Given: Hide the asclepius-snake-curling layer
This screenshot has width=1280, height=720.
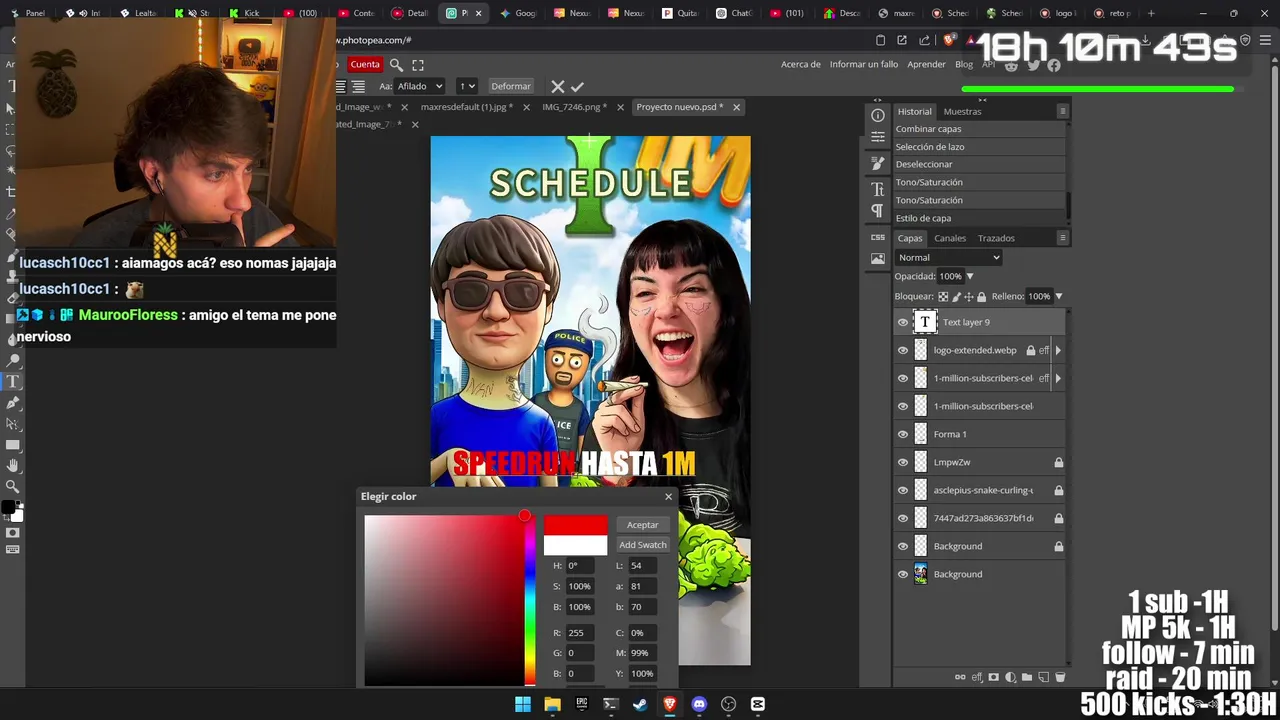Looking at the screenshot, I should tap(903, 490).
